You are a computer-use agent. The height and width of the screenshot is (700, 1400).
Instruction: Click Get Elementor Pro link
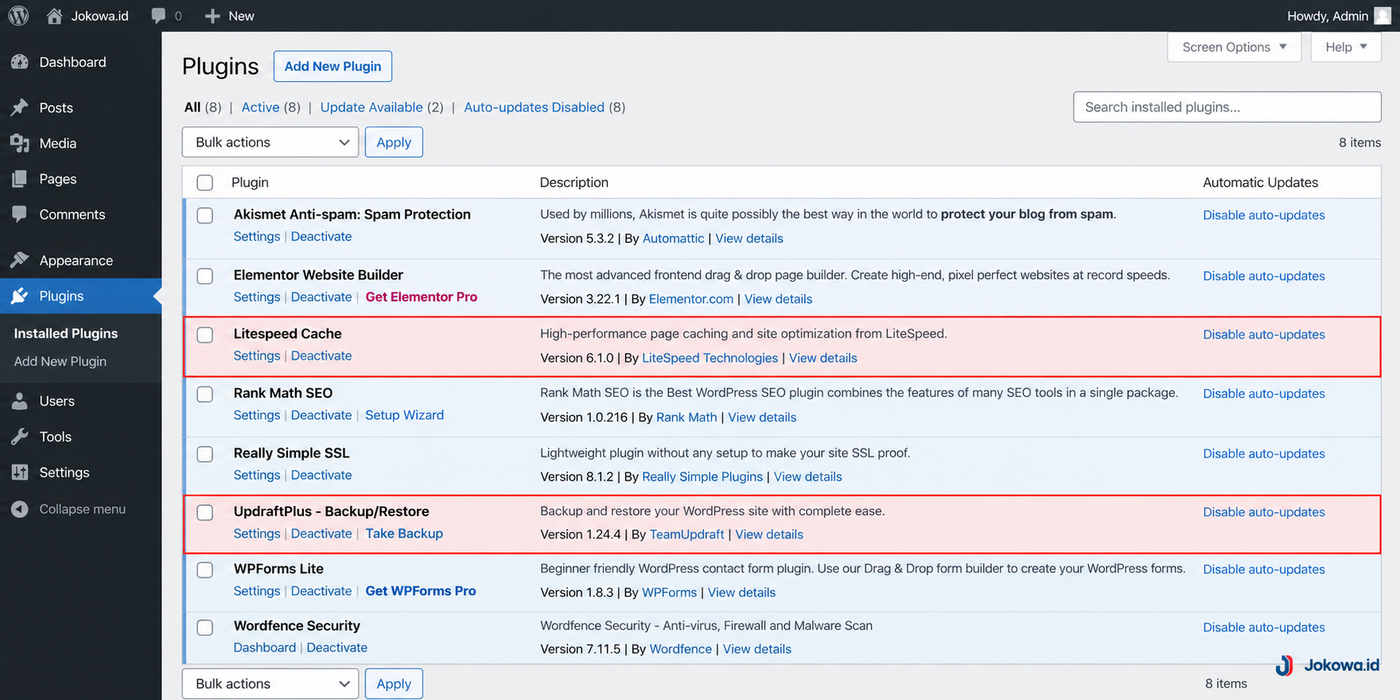point(421,297)
